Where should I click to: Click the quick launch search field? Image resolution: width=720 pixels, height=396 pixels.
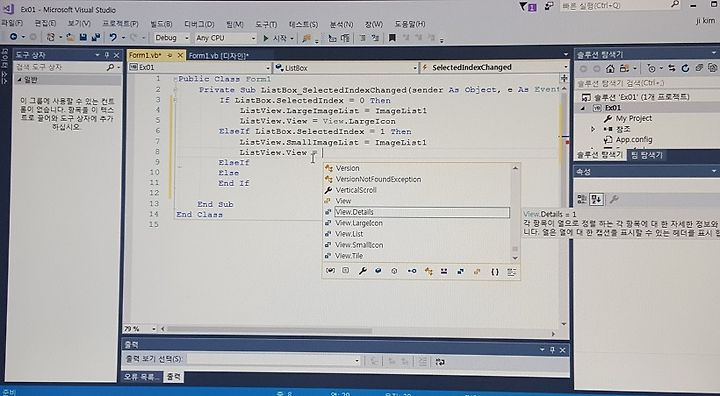[620, 6]
